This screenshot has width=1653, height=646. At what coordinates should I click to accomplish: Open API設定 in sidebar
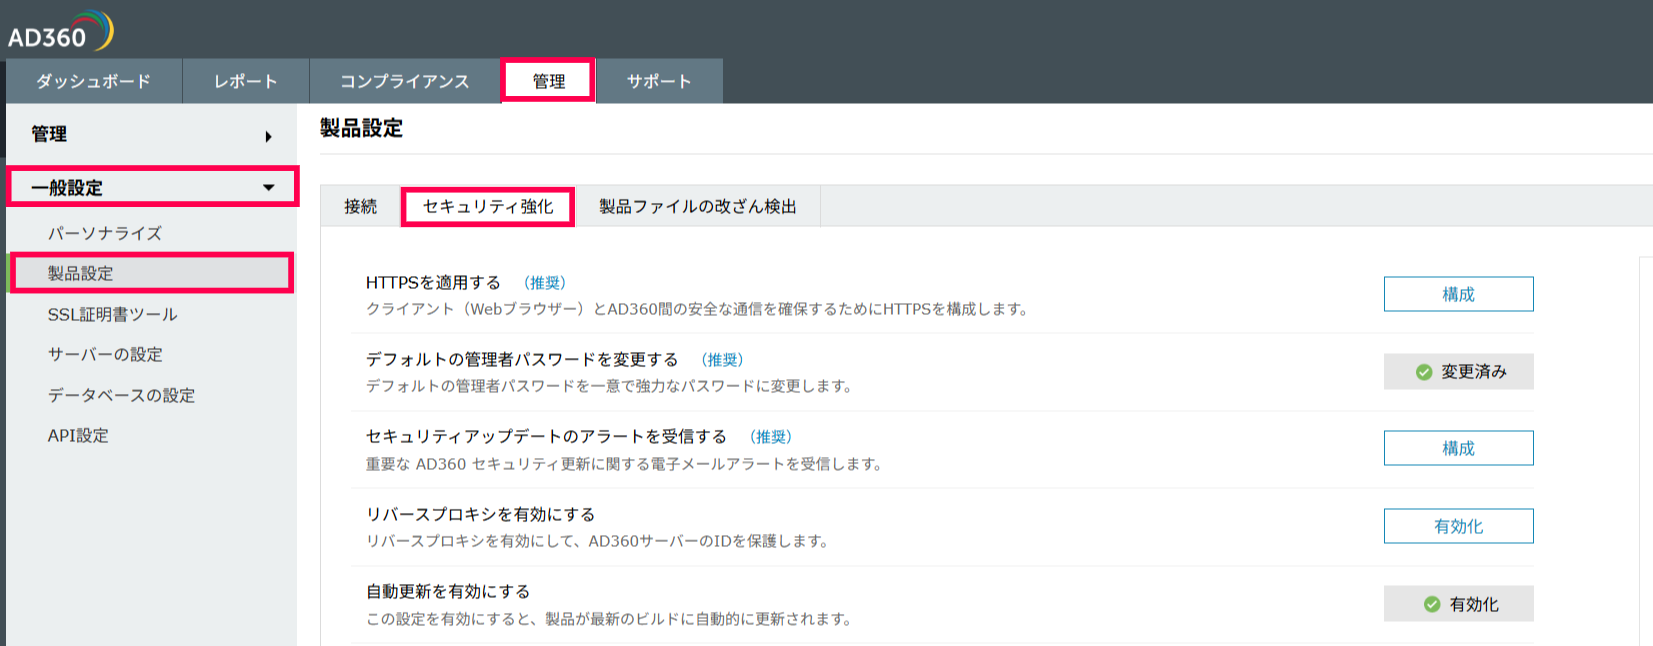click(x=78, y=435)
